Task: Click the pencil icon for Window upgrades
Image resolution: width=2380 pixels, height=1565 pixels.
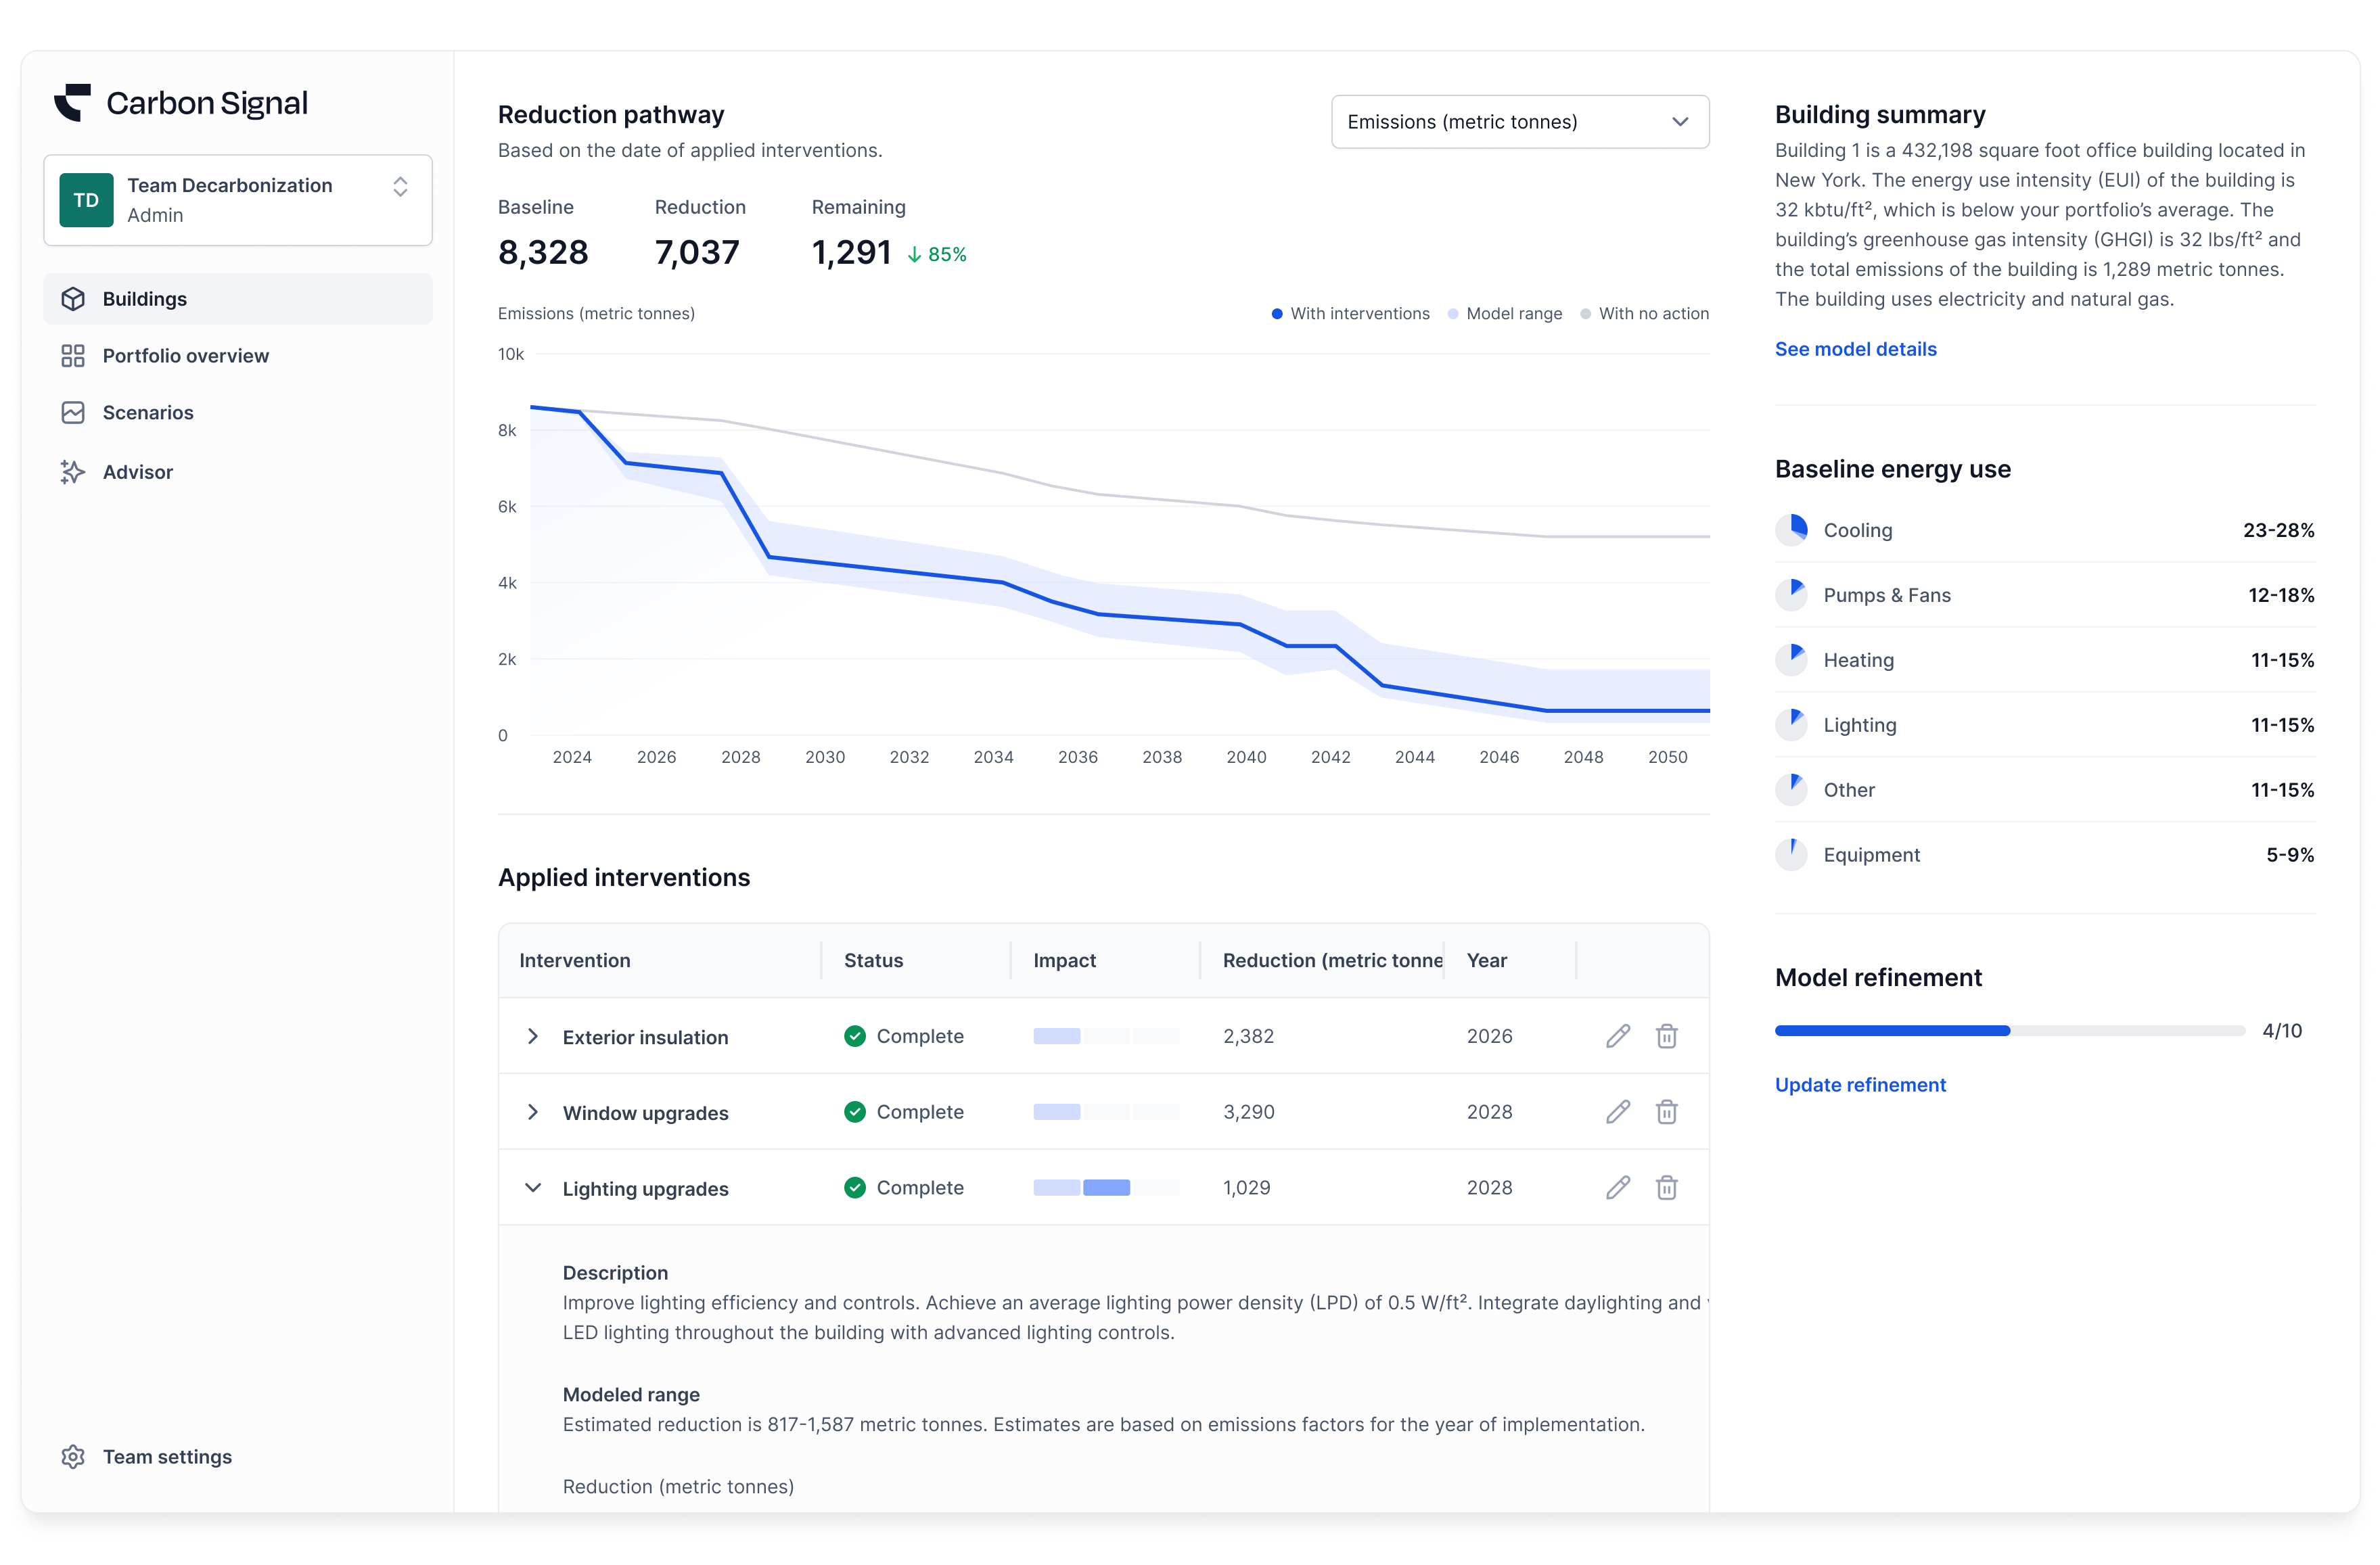Action: coord(1617,1112)
